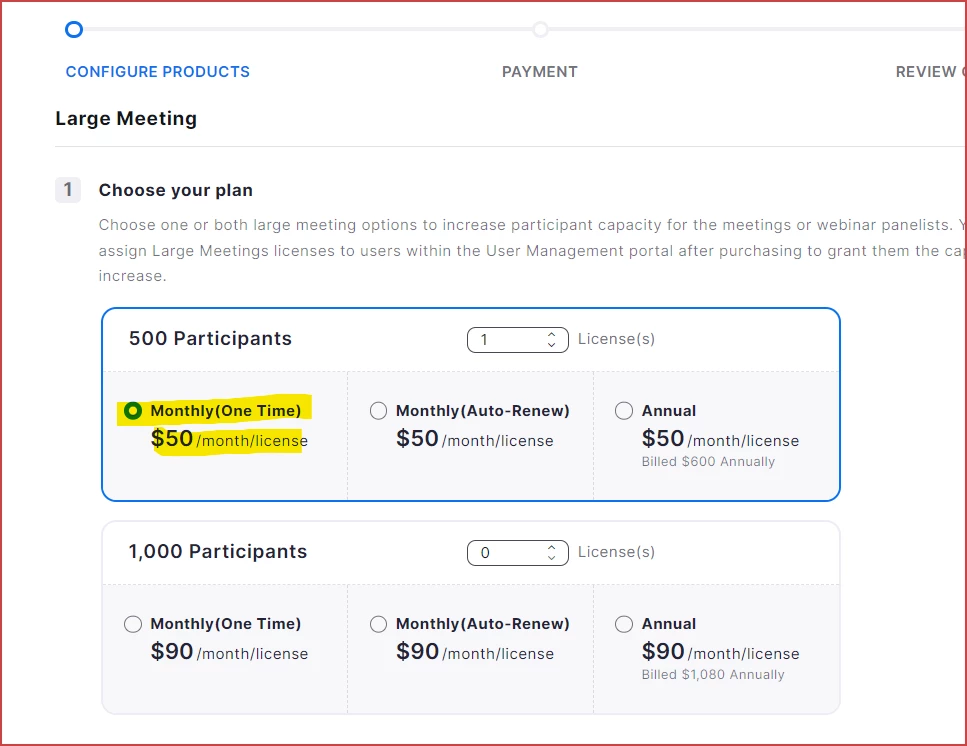Click the step 1 number badge
Screen dimensions: 967x746
coord(68,190)
